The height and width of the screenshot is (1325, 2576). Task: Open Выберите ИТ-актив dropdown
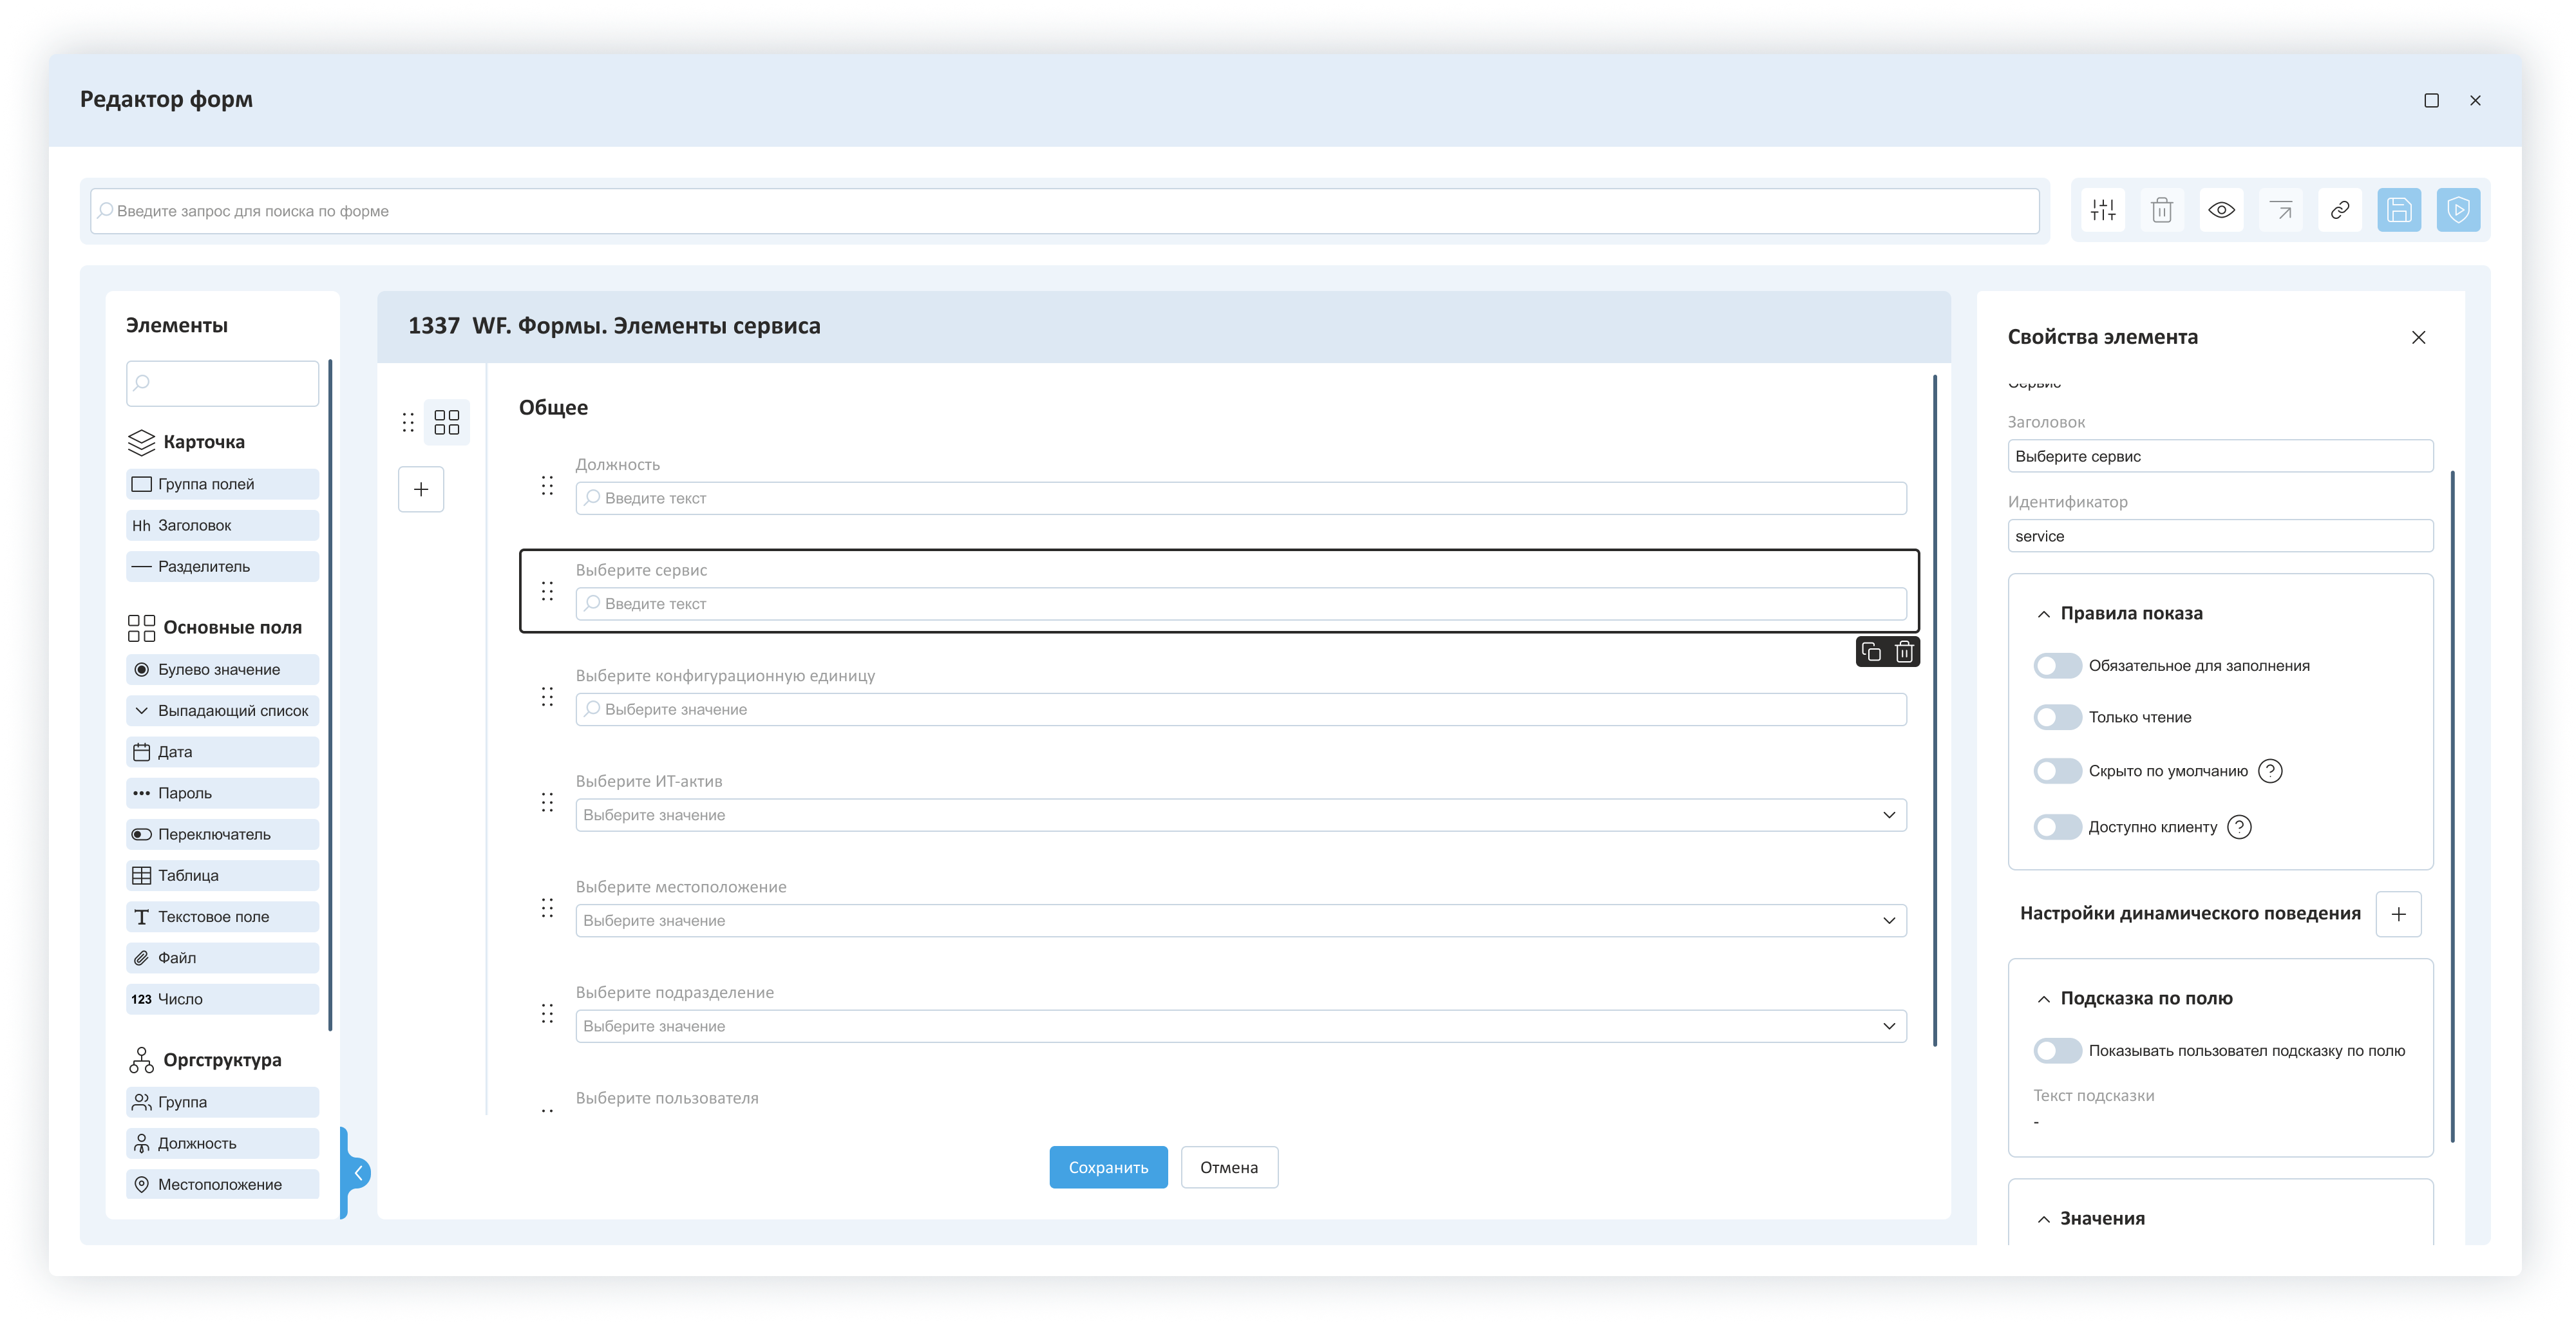click(1240, 815)
